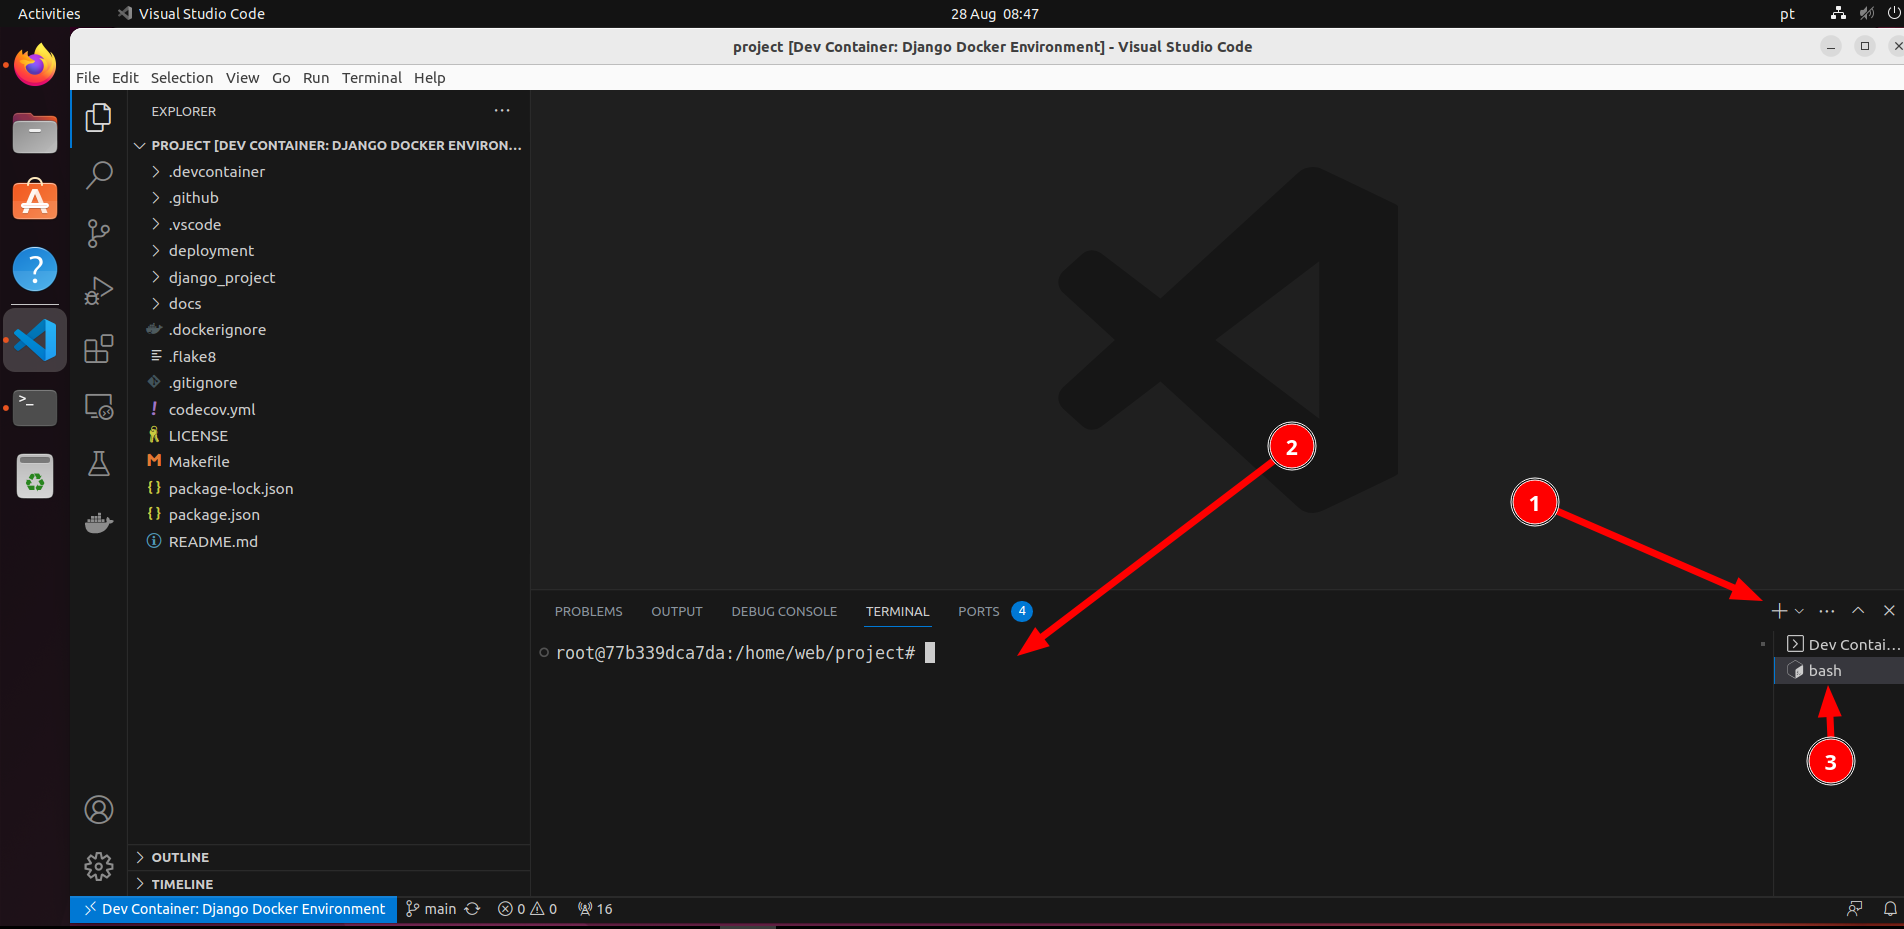Viewport: 1904px width, 929px height.
Task: Open Activities overview
Action: point(49,14)
